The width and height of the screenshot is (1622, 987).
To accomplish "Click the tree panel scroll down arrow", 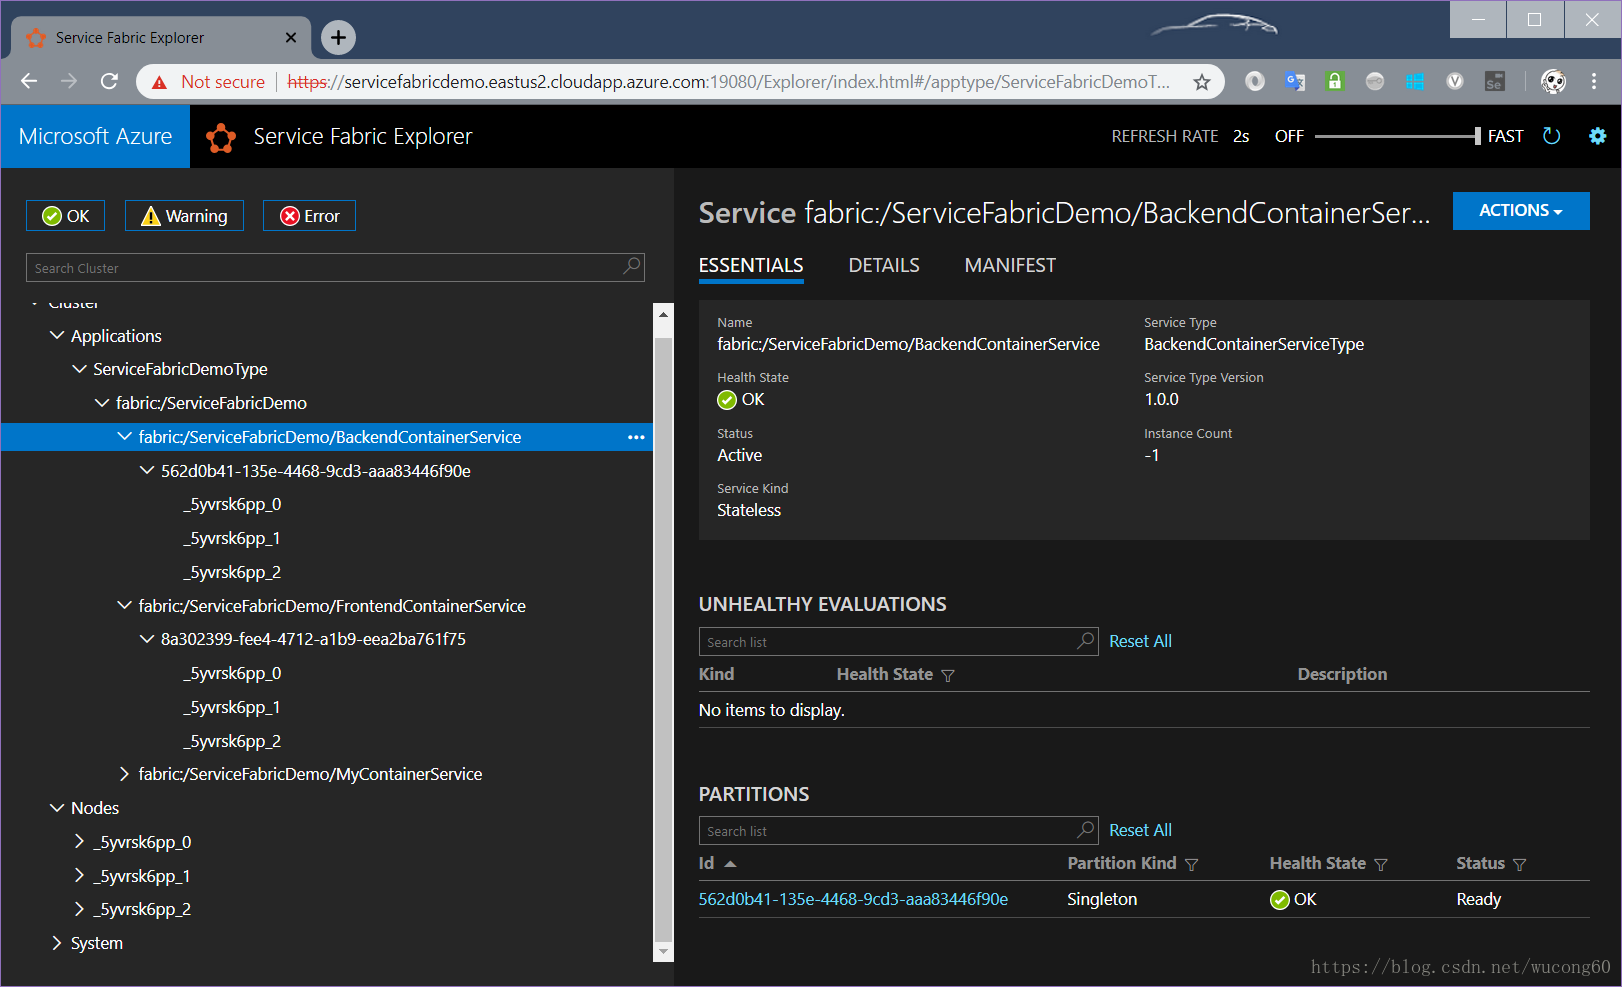I will pyautogui.click(x=663, y=950).
